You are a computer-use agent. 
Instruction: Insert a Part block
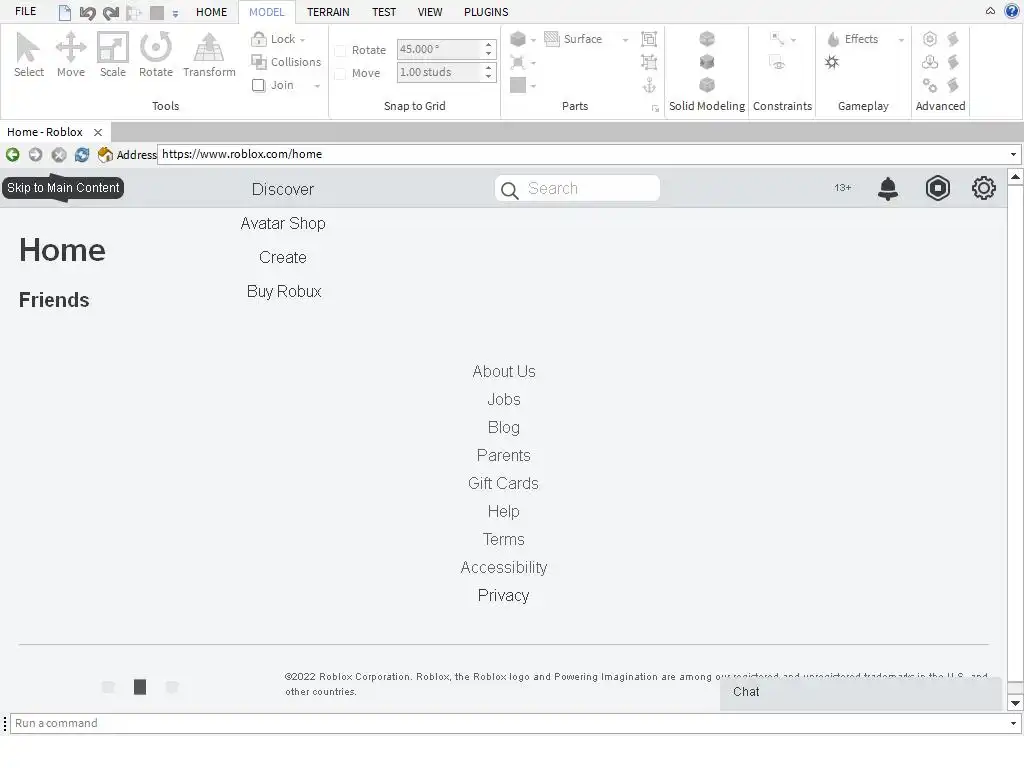click(518, 39)
